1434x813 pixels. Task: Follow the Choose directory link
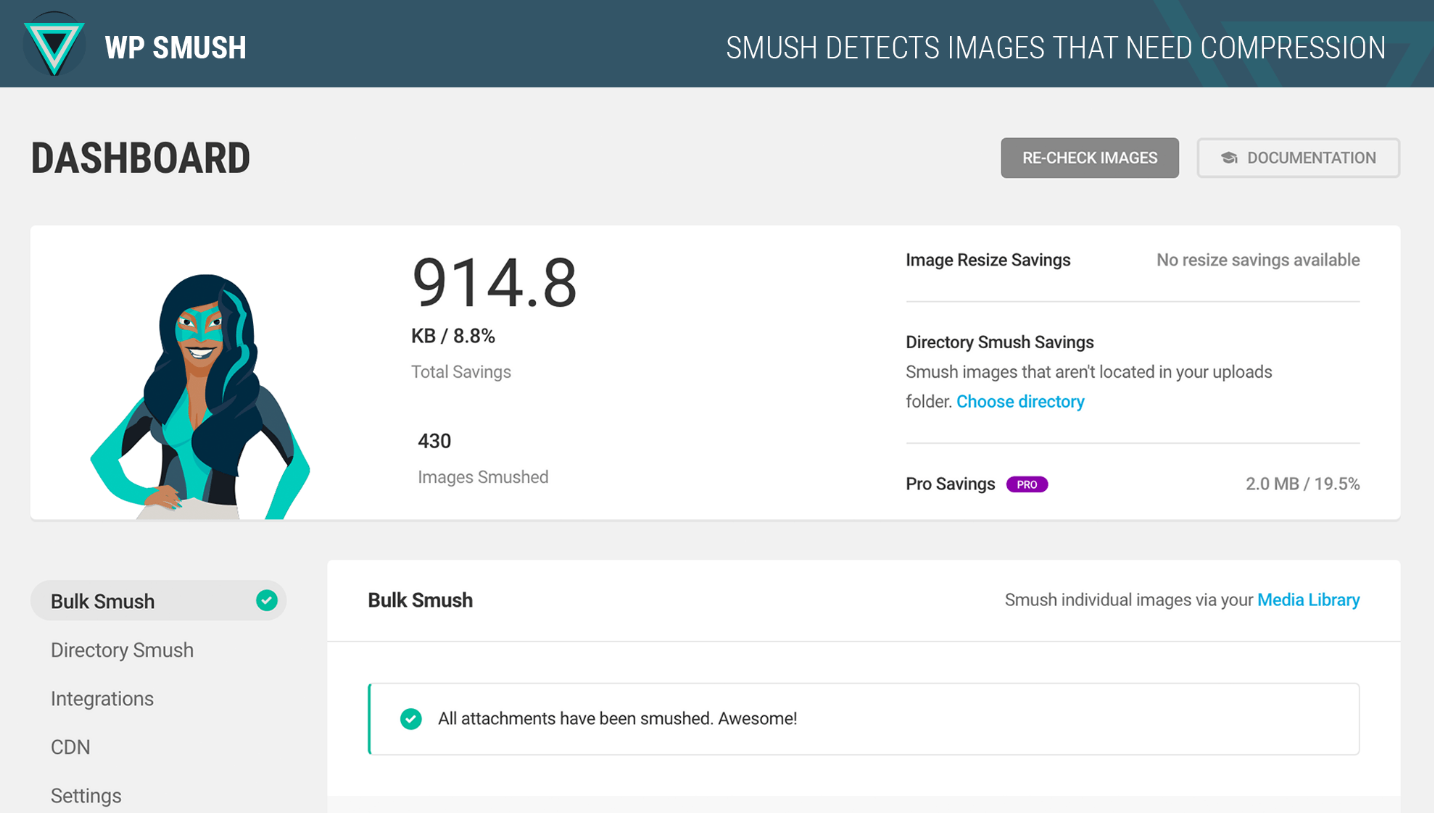(x=1020, y=401)
